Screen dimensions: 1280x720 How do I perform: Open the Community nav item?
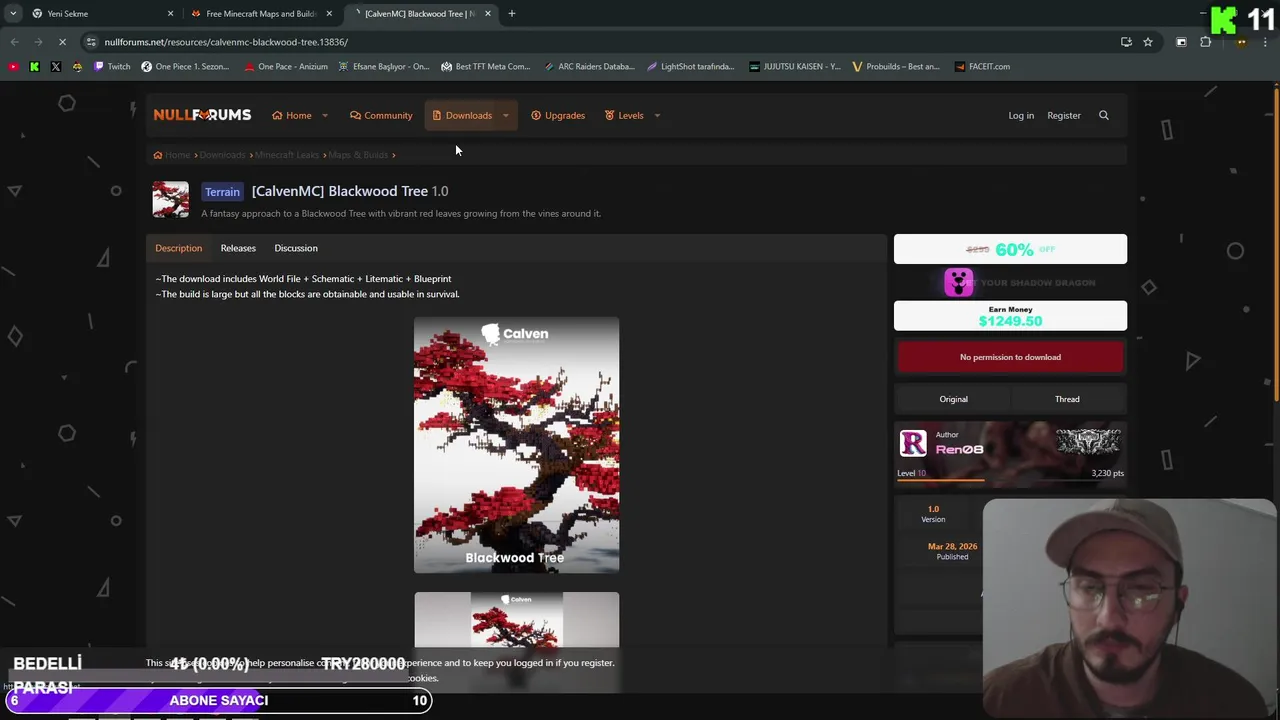[381, 115]
